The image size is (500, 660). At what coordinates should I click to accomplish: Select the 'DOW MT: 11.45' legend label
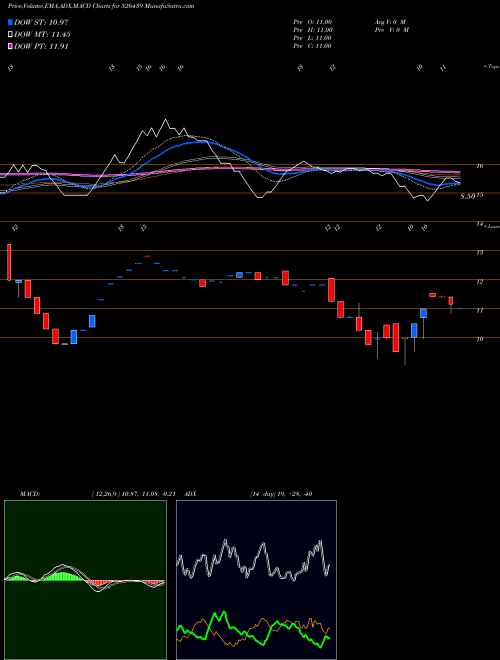pos(42,35)
